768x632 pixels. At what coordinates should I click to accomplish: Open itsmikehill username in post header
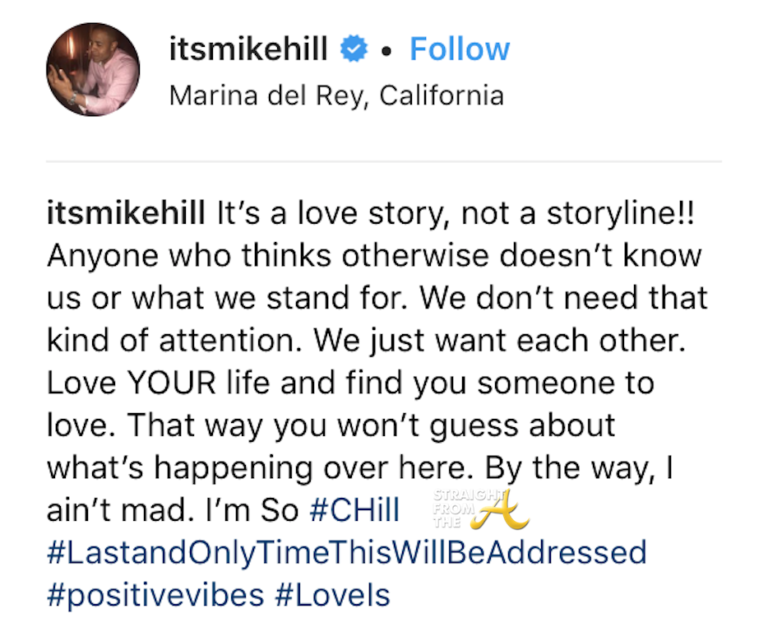click(248, 49)
